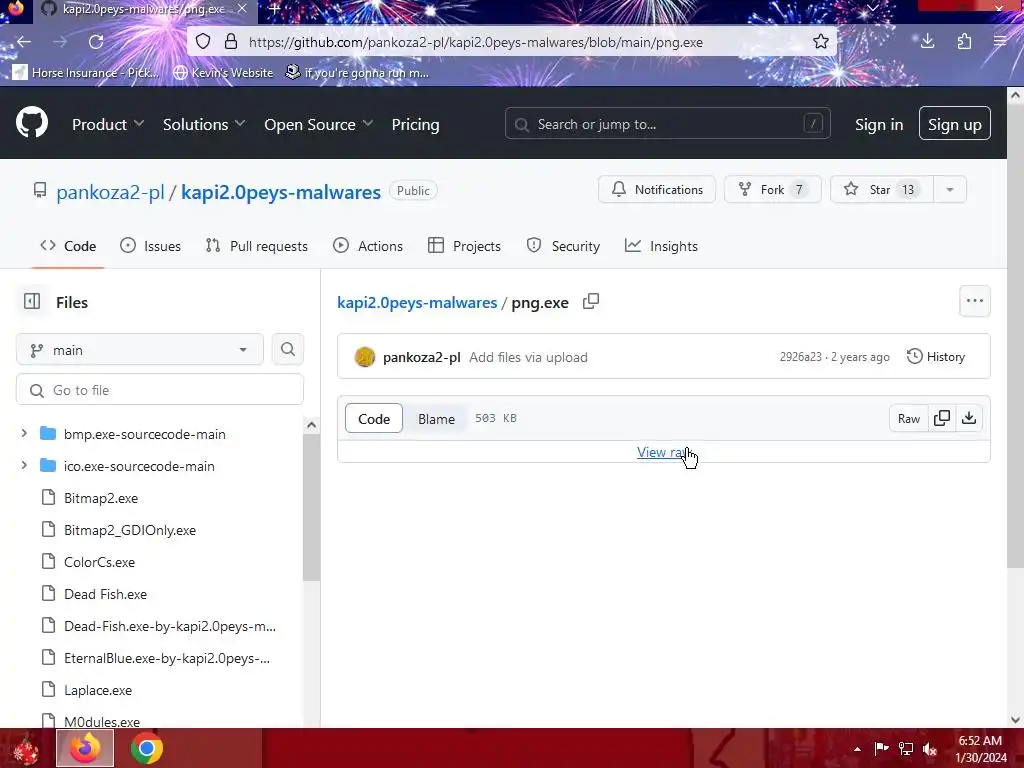Open Bitmap2.exe in file tree

coord(101,498)
